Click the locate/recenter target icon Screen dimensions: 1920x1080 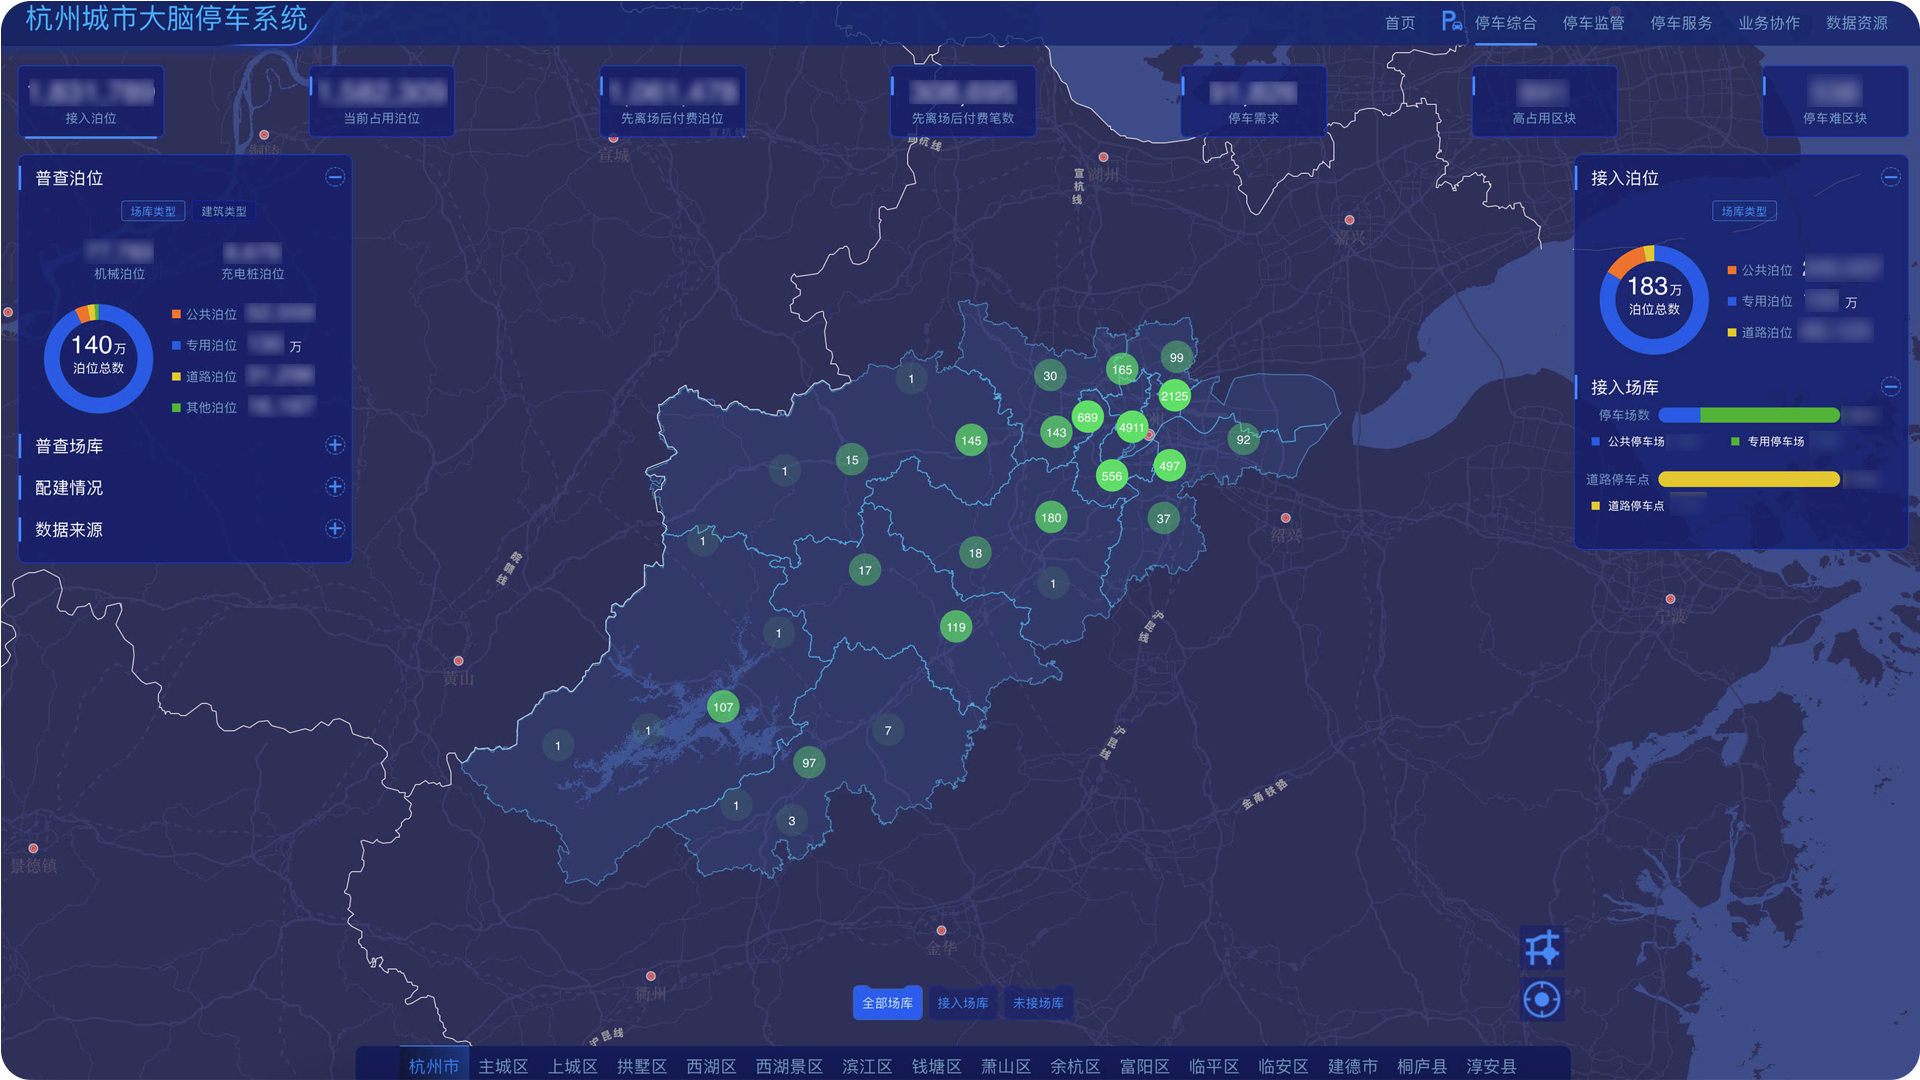point(1541,999)
